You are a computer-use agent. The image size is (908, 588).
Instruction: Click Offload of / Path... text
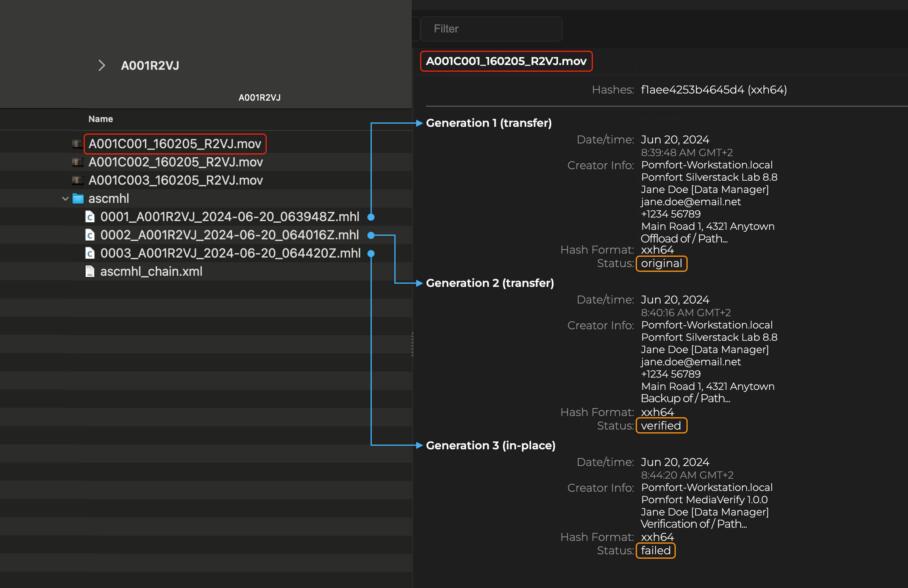point(684,238)
